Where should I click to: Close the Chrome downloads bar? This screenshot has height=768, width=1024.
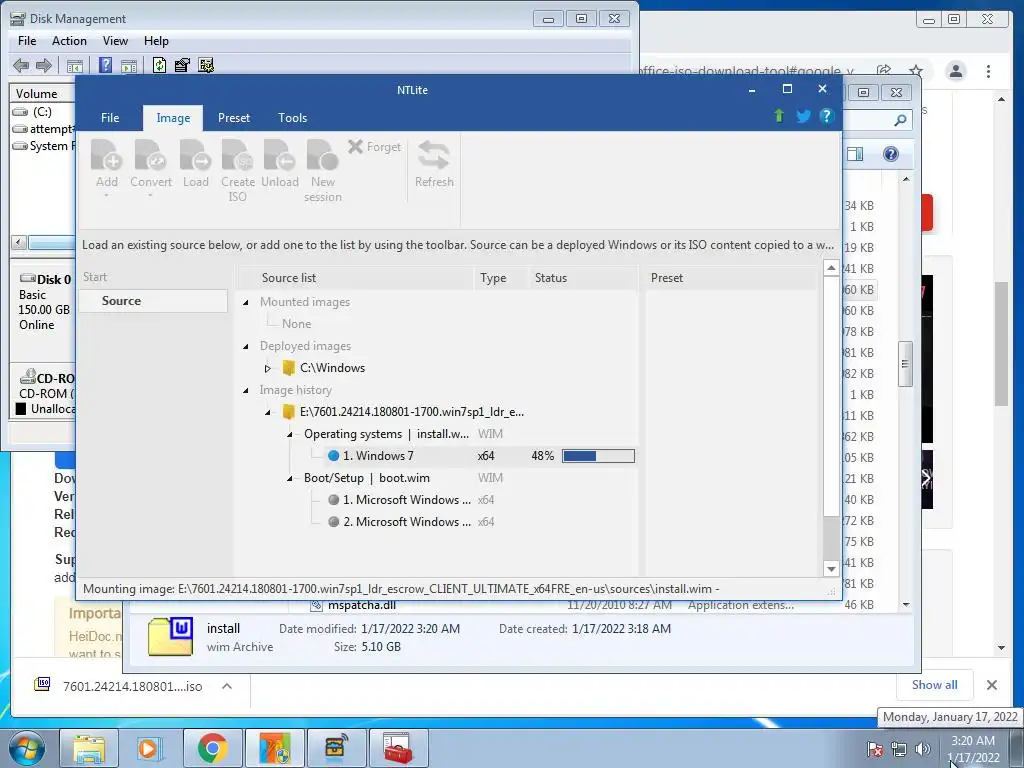pos(991,684)
